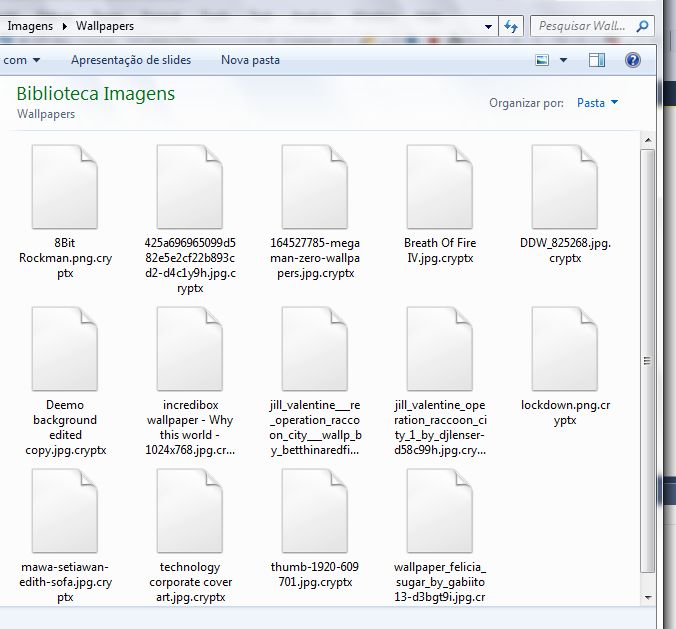Image resolution: width=676 pixels, height=629 pixels.
Task: Select jill_valentine_operation_raccoon_city_1_by_djlenser file icon
Action: point(440,349)
